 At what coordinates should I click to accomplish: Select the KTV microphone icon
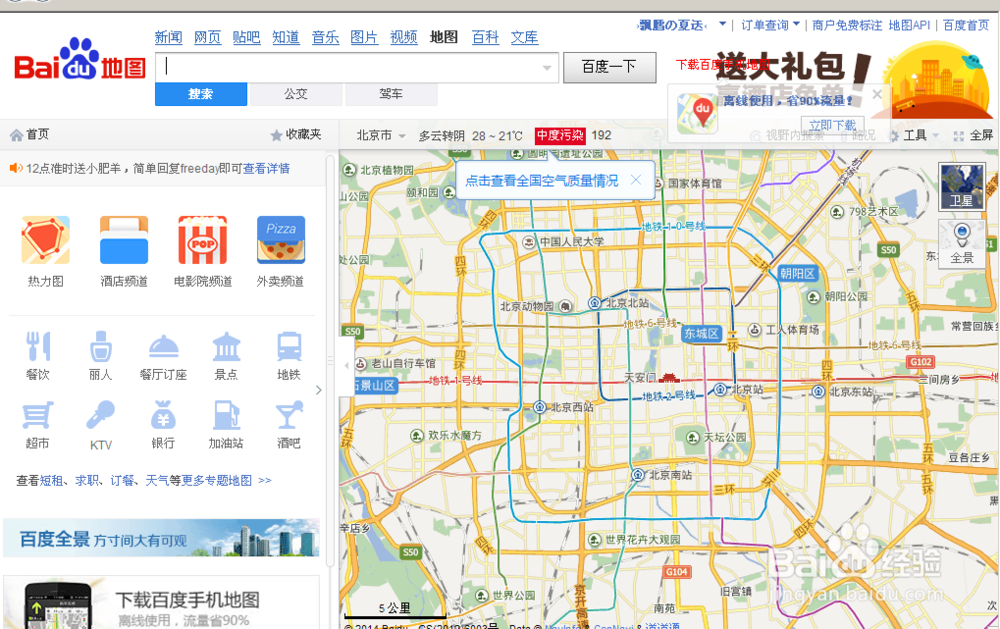(x=100, y=416)
